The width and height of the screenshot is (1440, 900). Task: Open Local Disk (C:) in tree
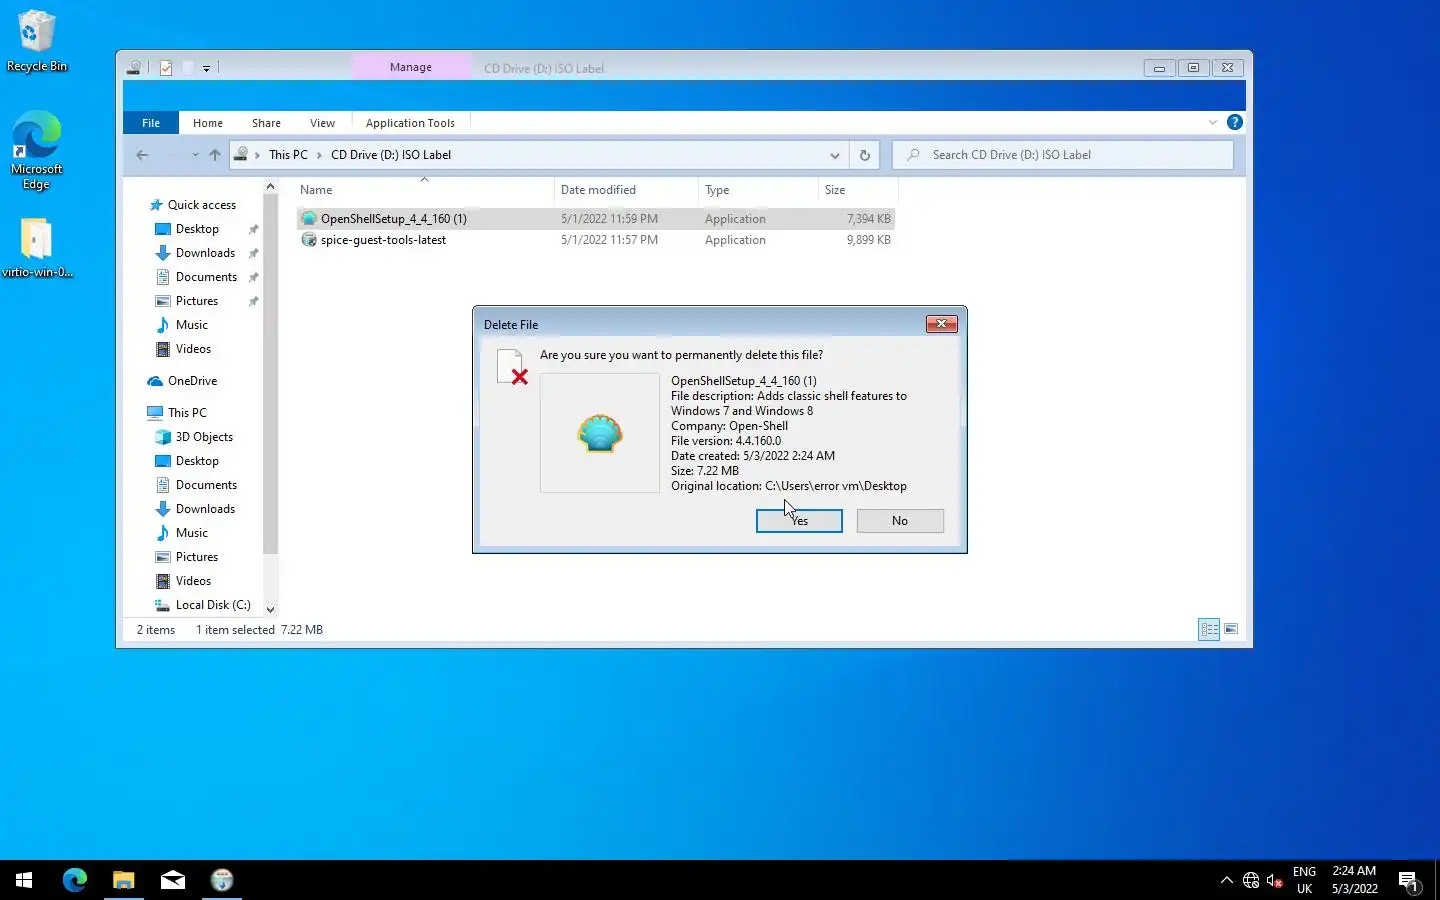213,605
